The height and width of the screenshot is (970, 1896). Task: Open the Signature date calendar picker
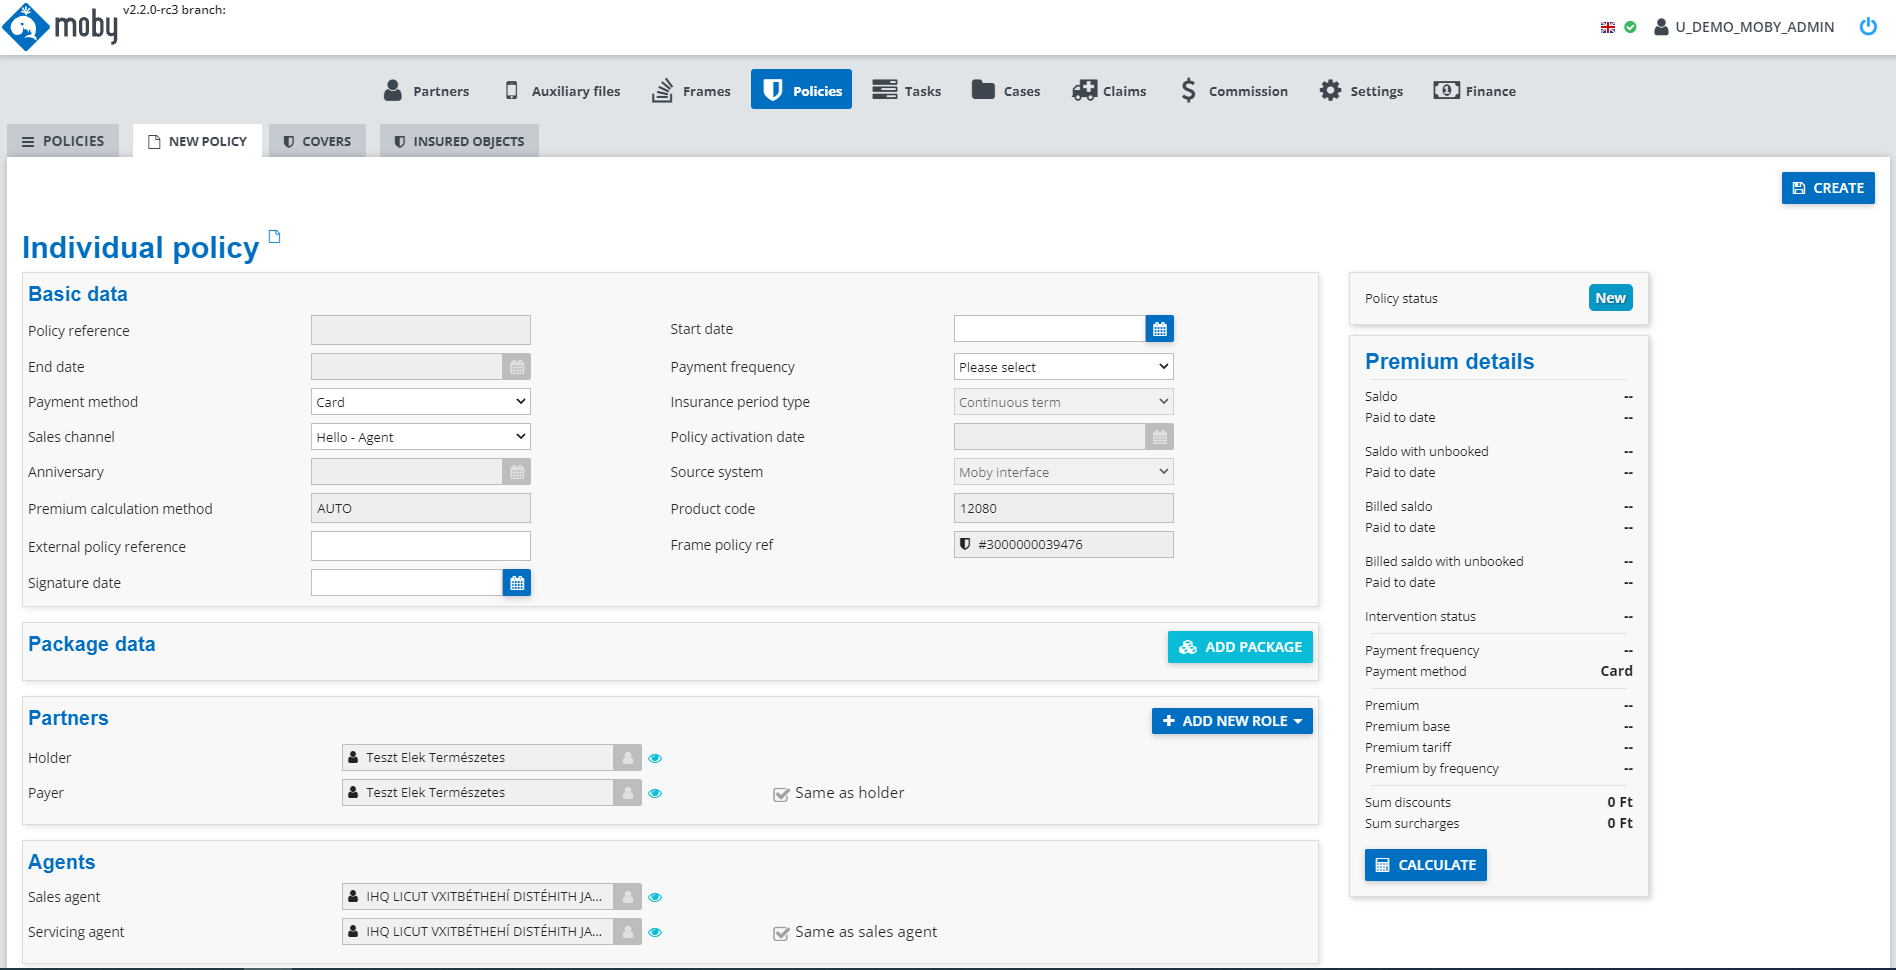coord(516,583)
